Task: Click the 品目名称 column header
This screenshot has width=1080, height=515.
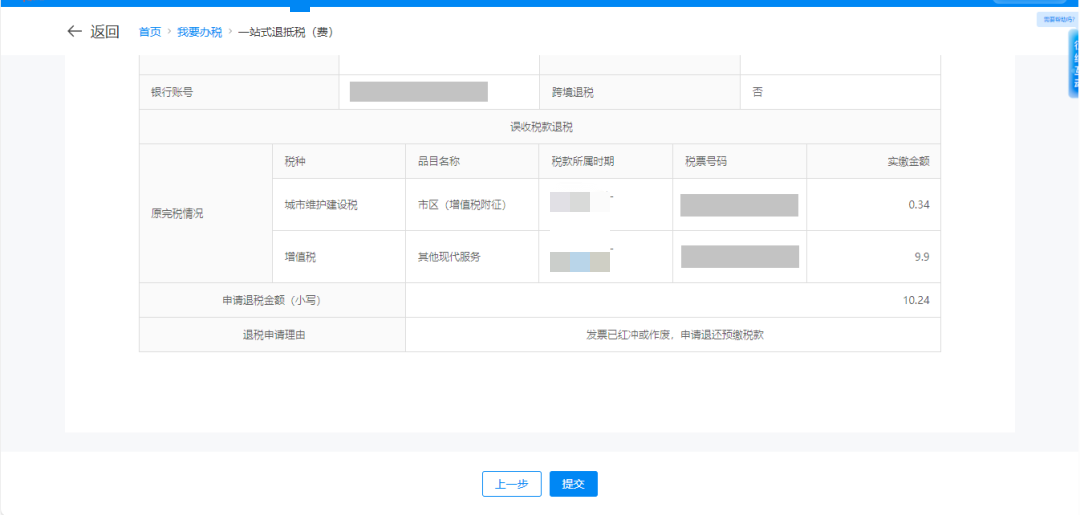Action: click(x=472, y=162)
